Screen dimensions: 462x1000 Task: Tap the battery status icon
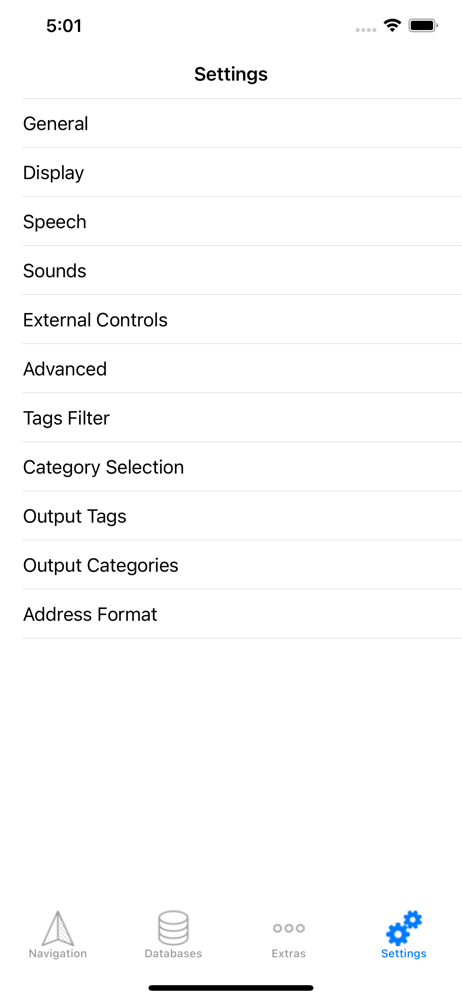click(422, 26)
